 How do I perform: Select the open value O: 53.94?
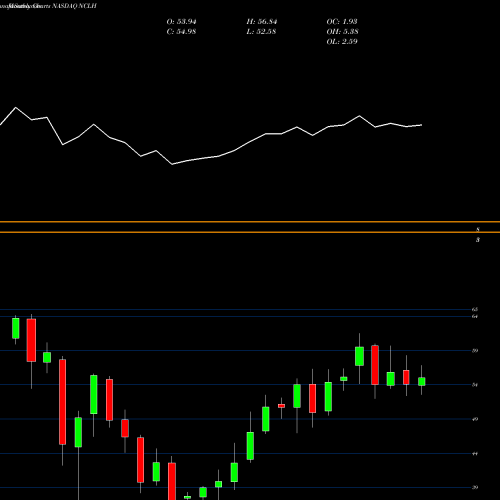point(181,22)
